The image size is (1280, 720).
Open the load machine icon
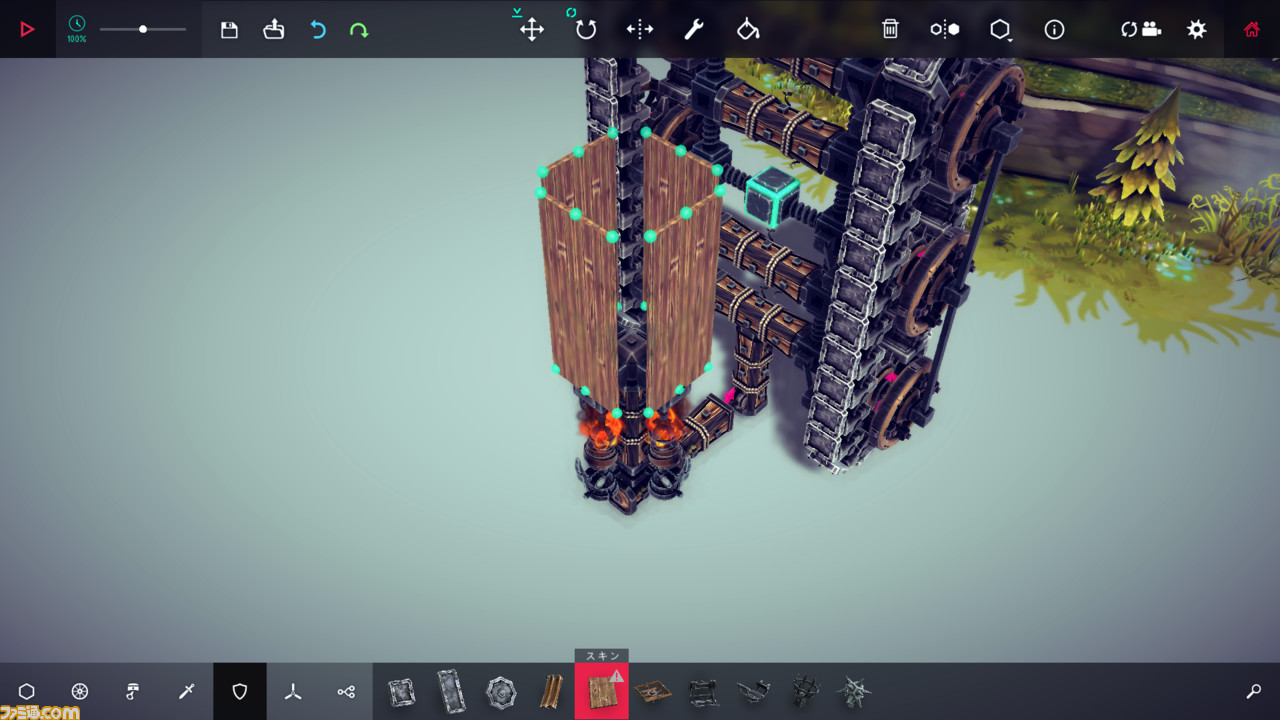tap(274, 30)
